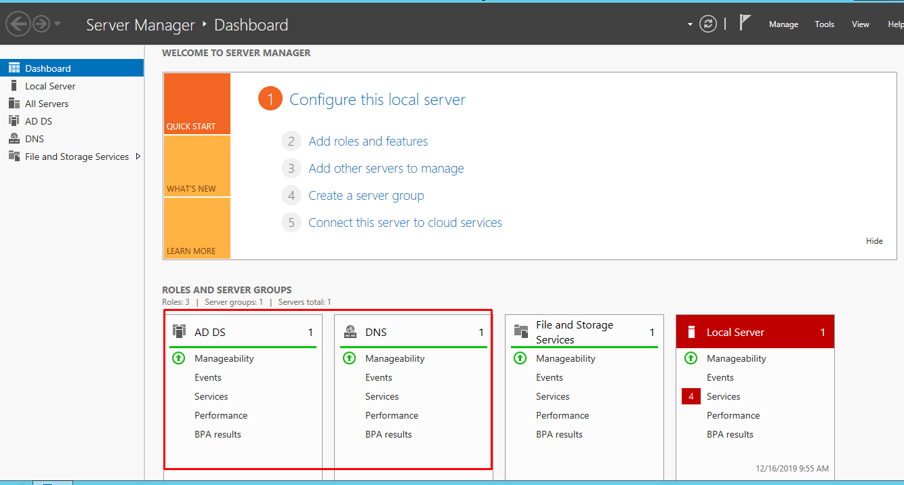Open BPA results under the DNS tile
The width and height of the screenshot is (904, 485).
(388, 435)
